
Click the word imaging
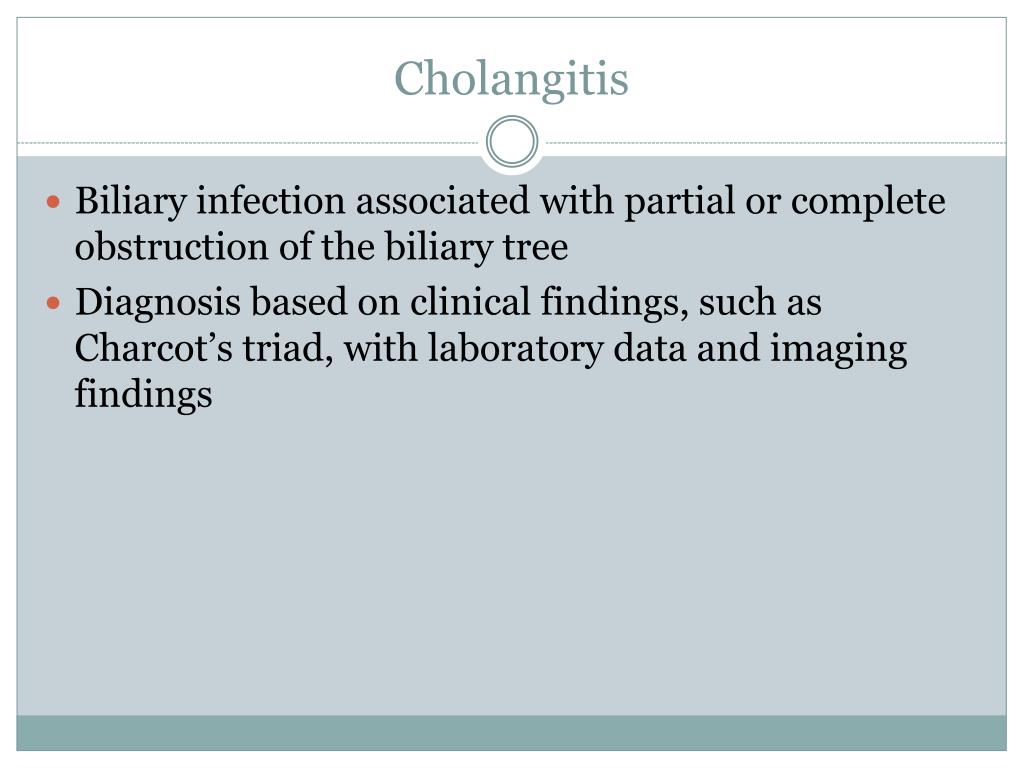tap(839, 349)
